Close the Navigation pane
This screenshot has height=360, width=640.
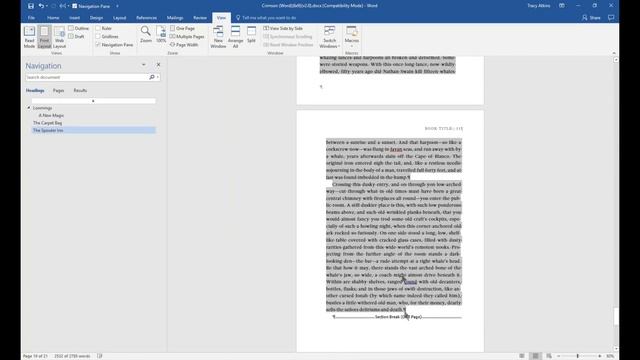(158, 65)
